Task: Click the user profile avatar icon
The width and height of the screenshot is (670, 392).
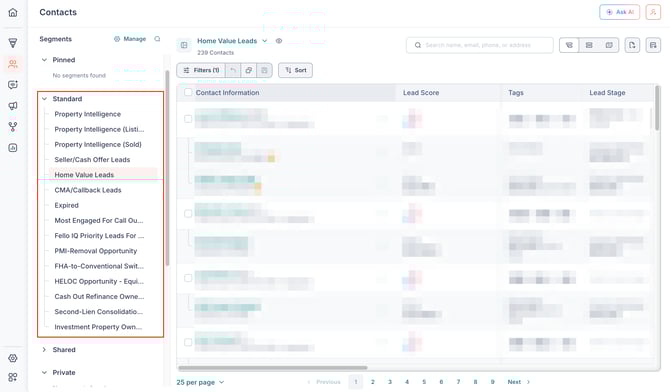Action: tap(653, 12)
